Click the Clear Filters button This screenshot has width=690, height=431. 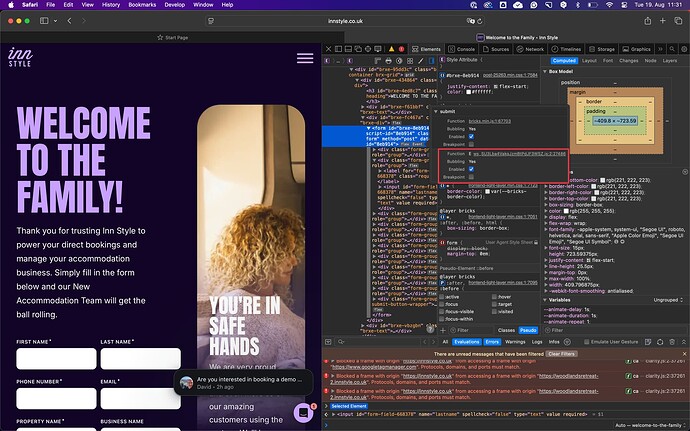pyautogui.click(x=562, y=354)
